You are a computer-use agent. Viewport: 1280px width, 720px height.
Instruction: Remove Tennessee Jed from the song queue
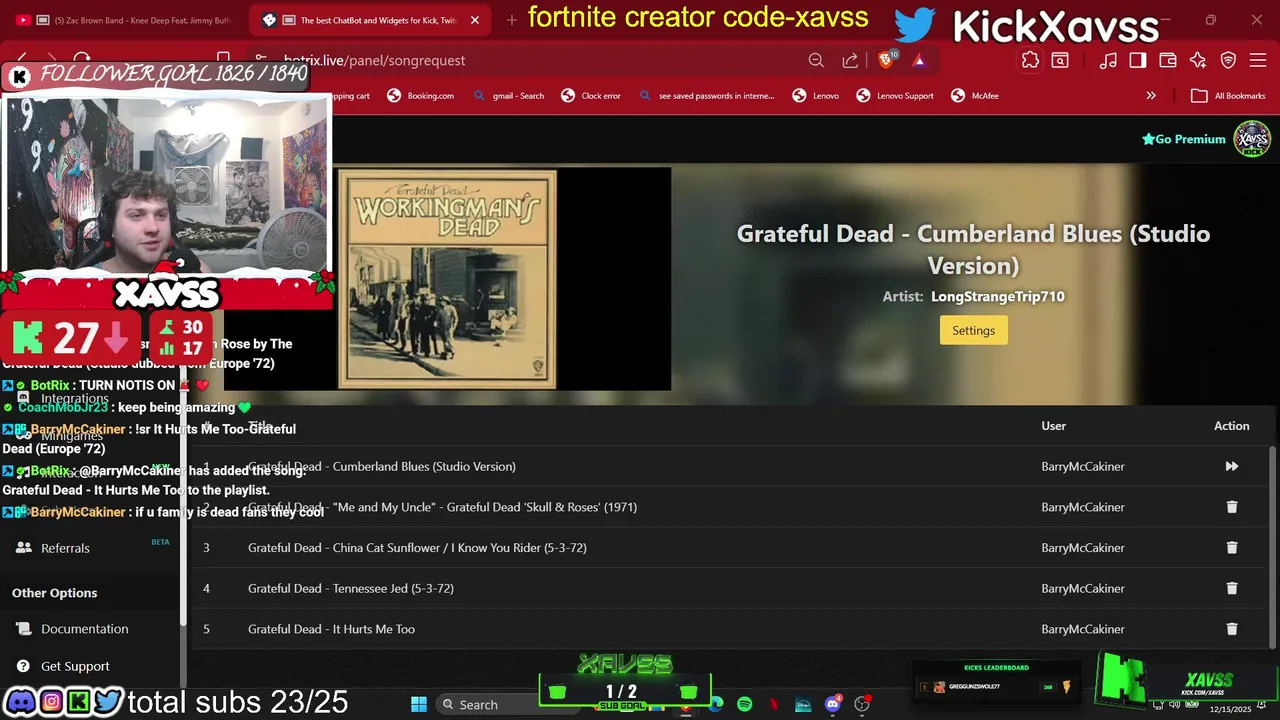click(x=1231, y=588)
